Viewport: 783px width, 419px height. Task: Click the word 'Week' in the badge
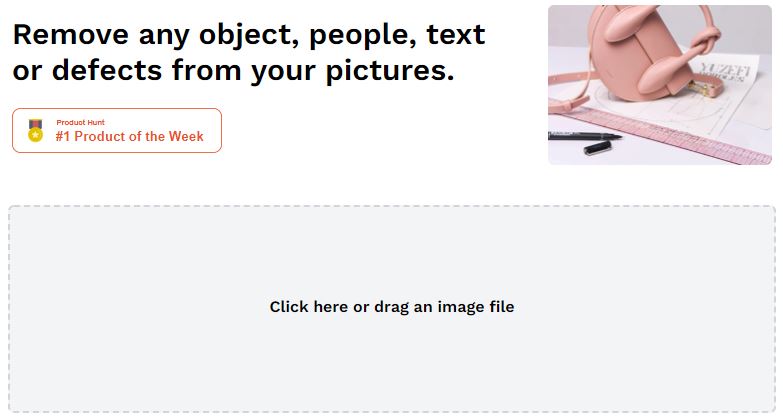[186, 136]
